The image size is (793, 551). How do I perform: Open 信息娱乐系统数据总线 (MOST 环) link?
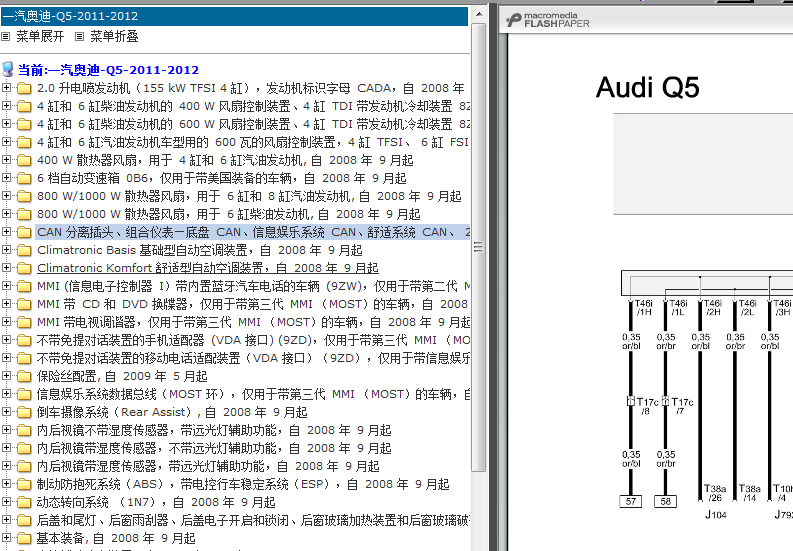coord(253,394)
